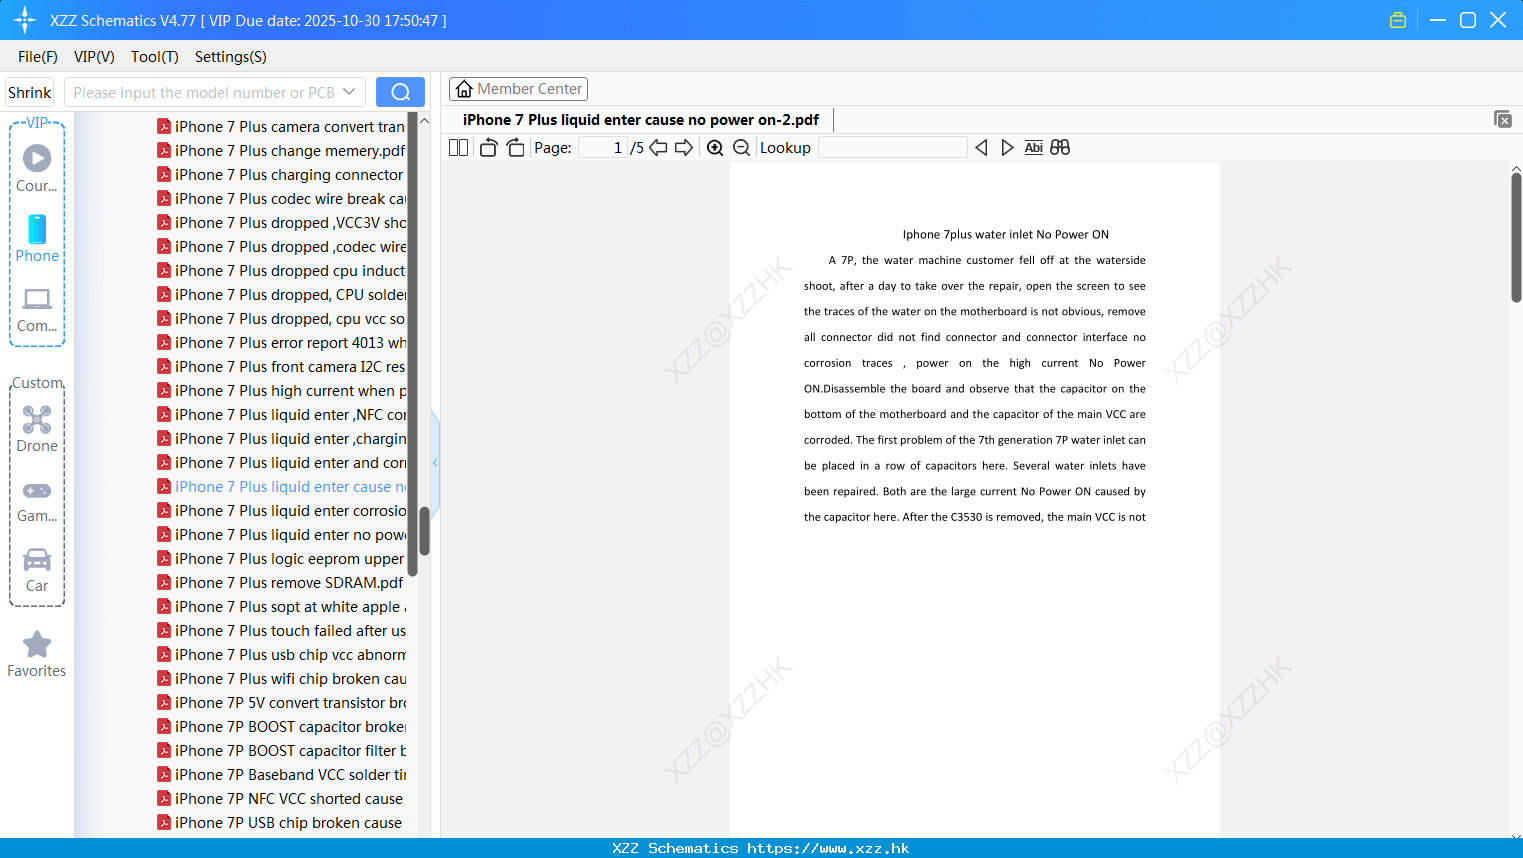
Task: Rotate the PDF page counterclockwise
Action: 488,148
